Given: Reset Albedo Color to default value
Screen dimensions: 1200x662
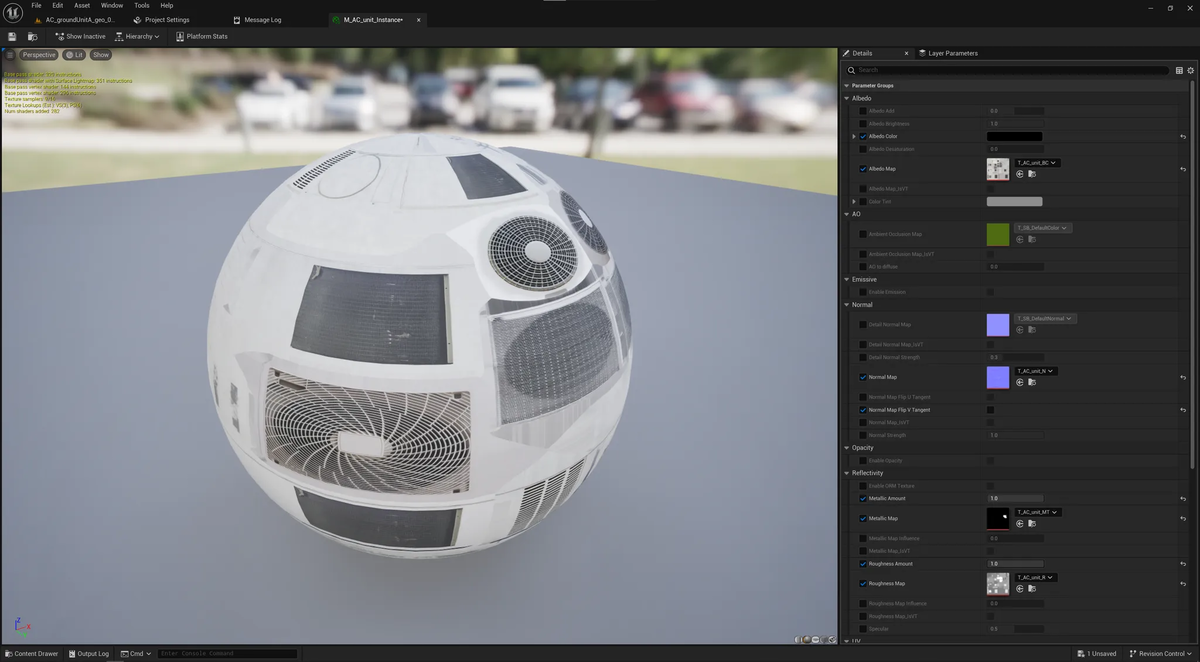Looking at the screenshot, I should 1183,136.
